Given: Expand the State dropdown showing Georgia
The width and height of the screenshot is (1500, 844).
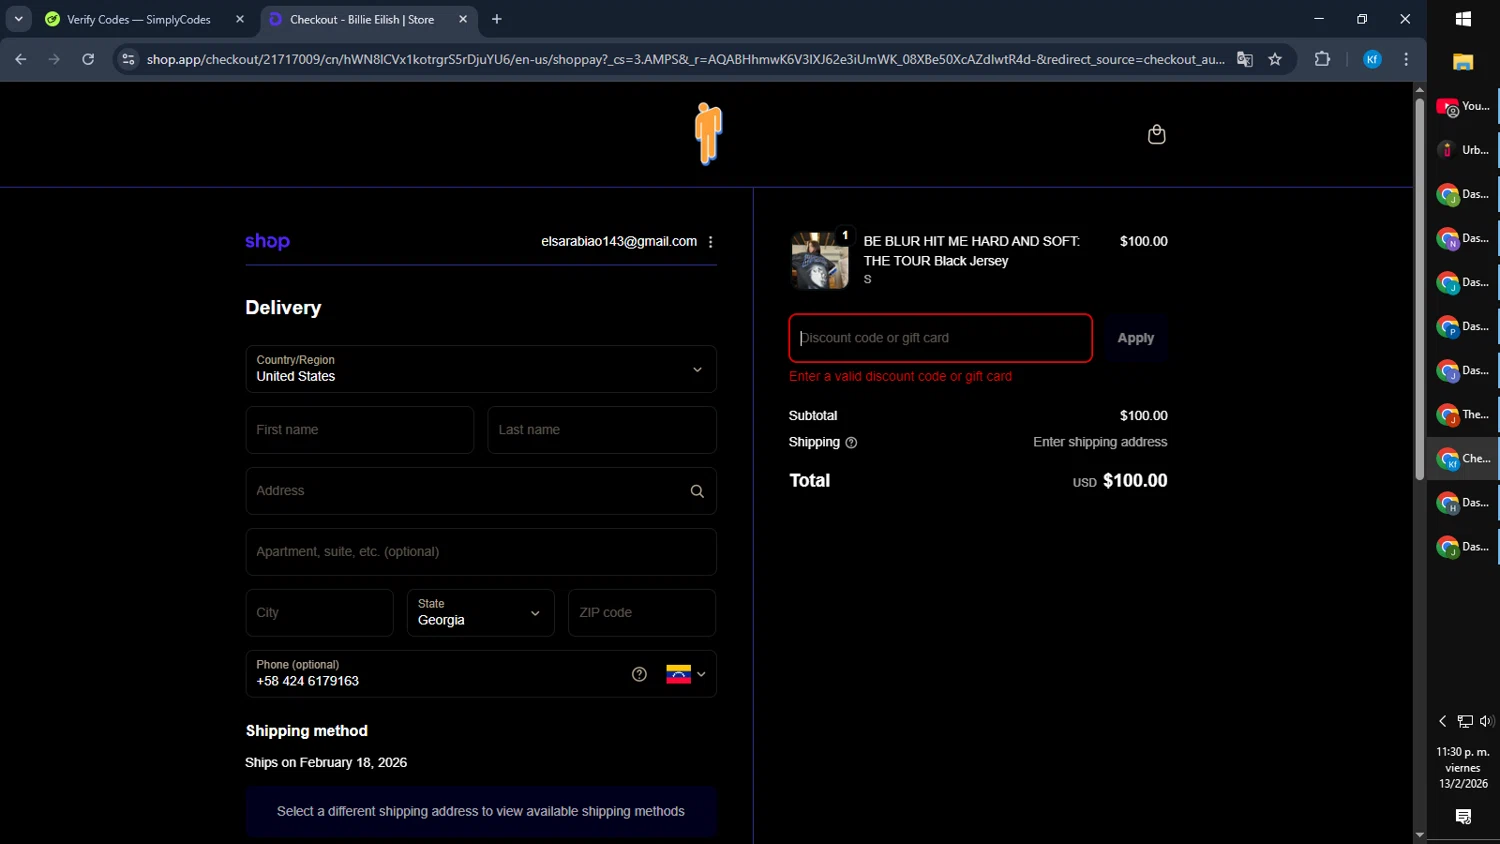Looking at the screenshot, I should [x=481, y=613].
